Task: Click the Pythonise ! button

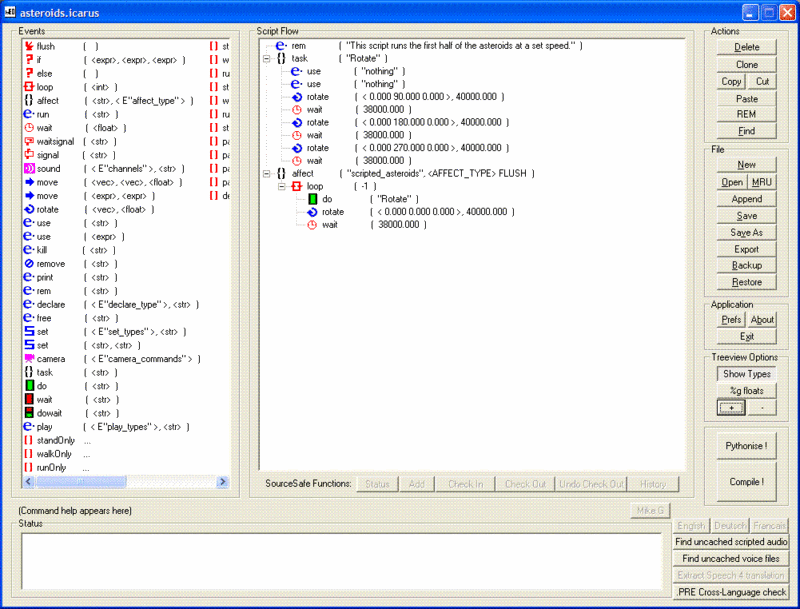Action: (747, 446)
